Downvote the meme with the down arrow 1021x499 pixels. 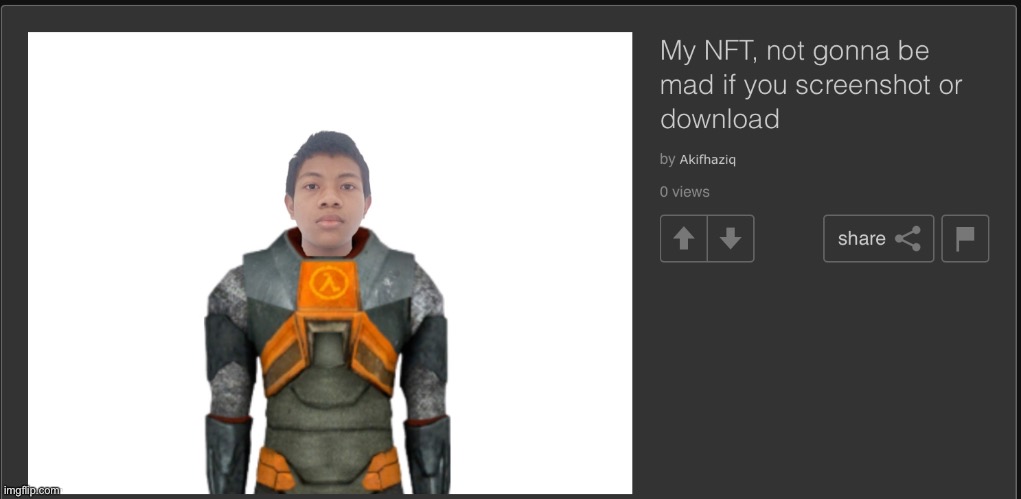(x=731, y=238)
